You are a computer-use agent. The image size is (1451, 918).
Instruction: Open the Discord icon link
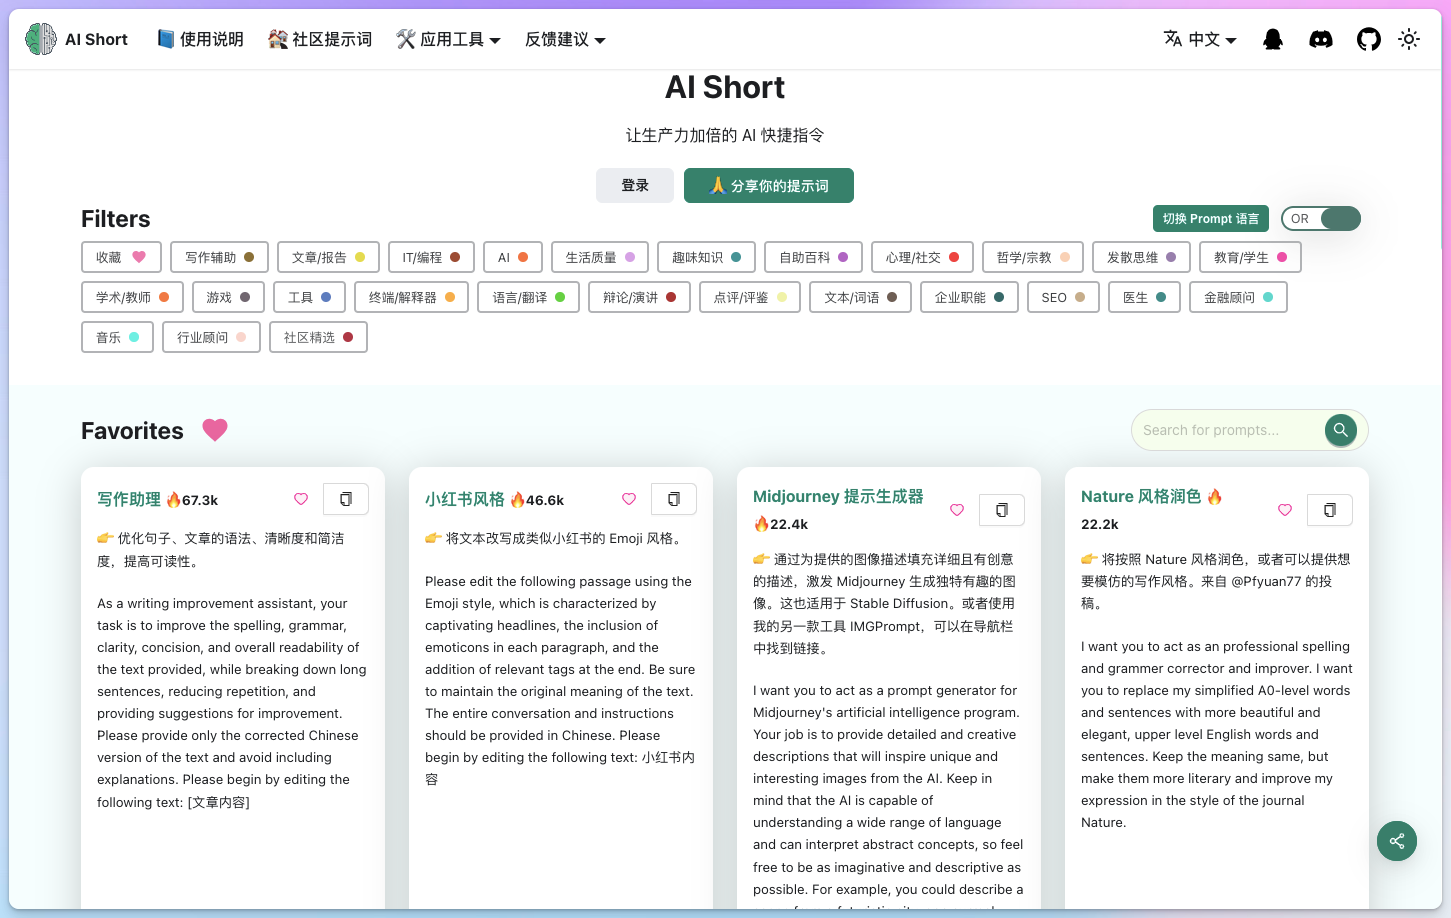1321,39
